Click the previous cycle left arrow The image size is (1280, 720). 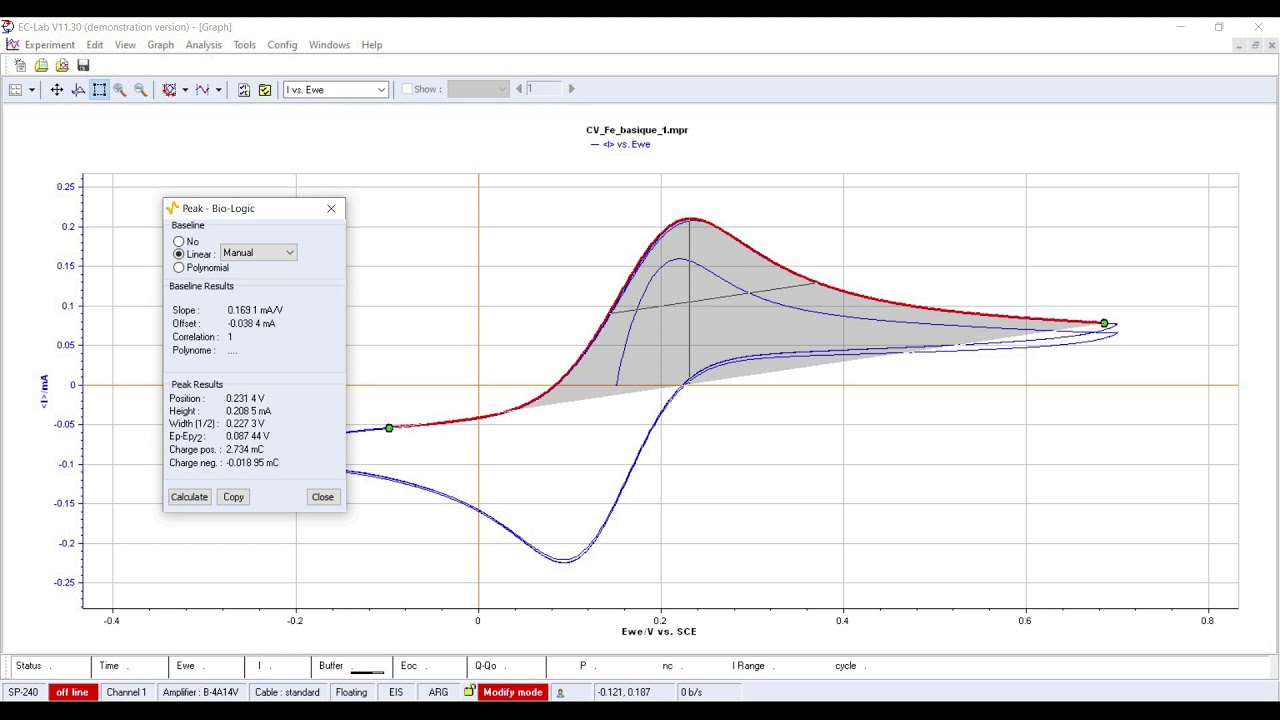click(519, 89)
